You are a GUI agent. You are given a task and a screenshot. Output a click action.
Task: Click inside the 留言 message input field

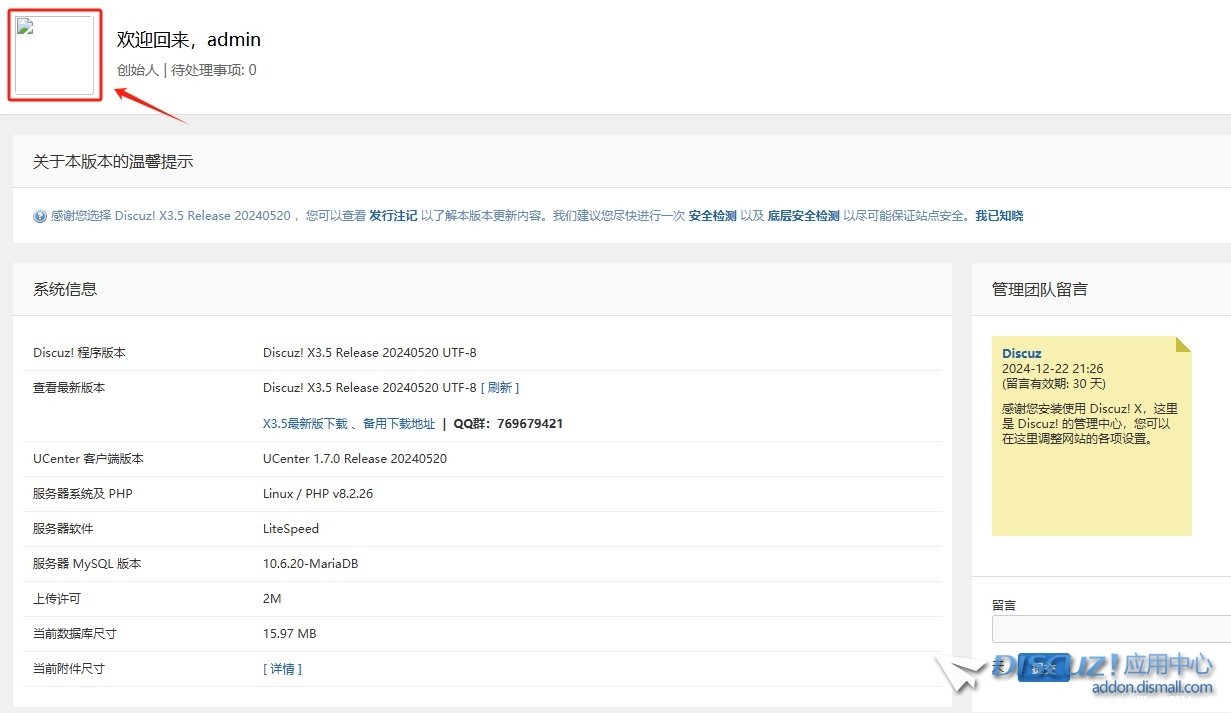coord(1110,629)
